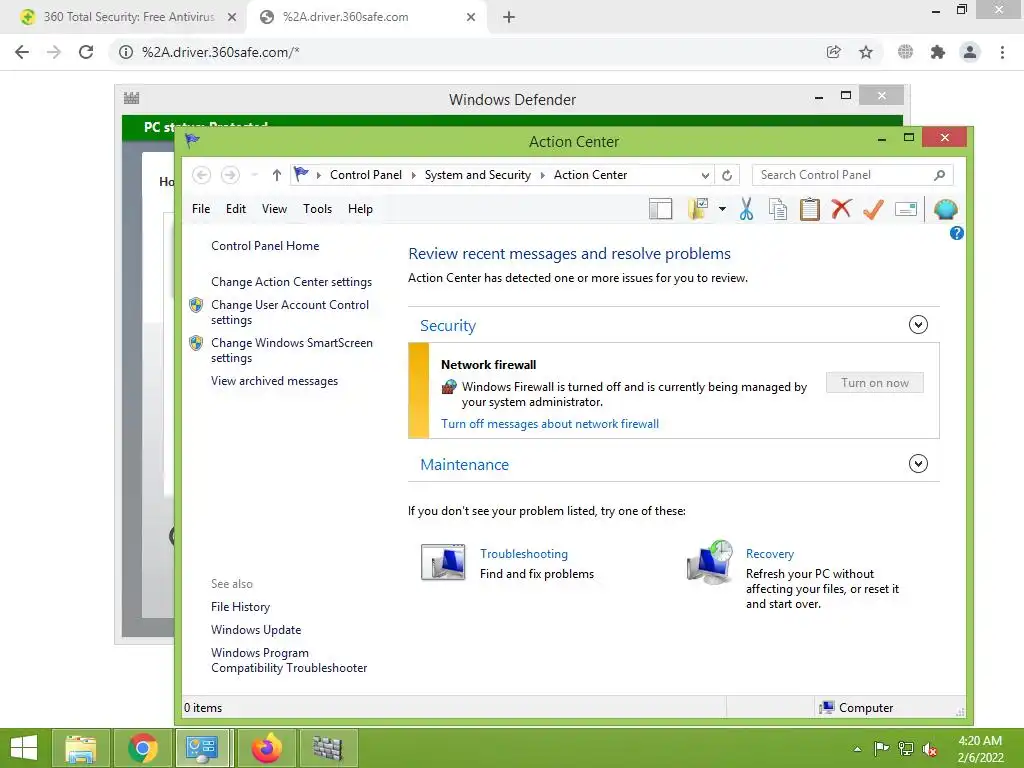Click the Cut scissors toolbar icon
The width and height of the screenshot is (1024, 768).
coord(746,209)
